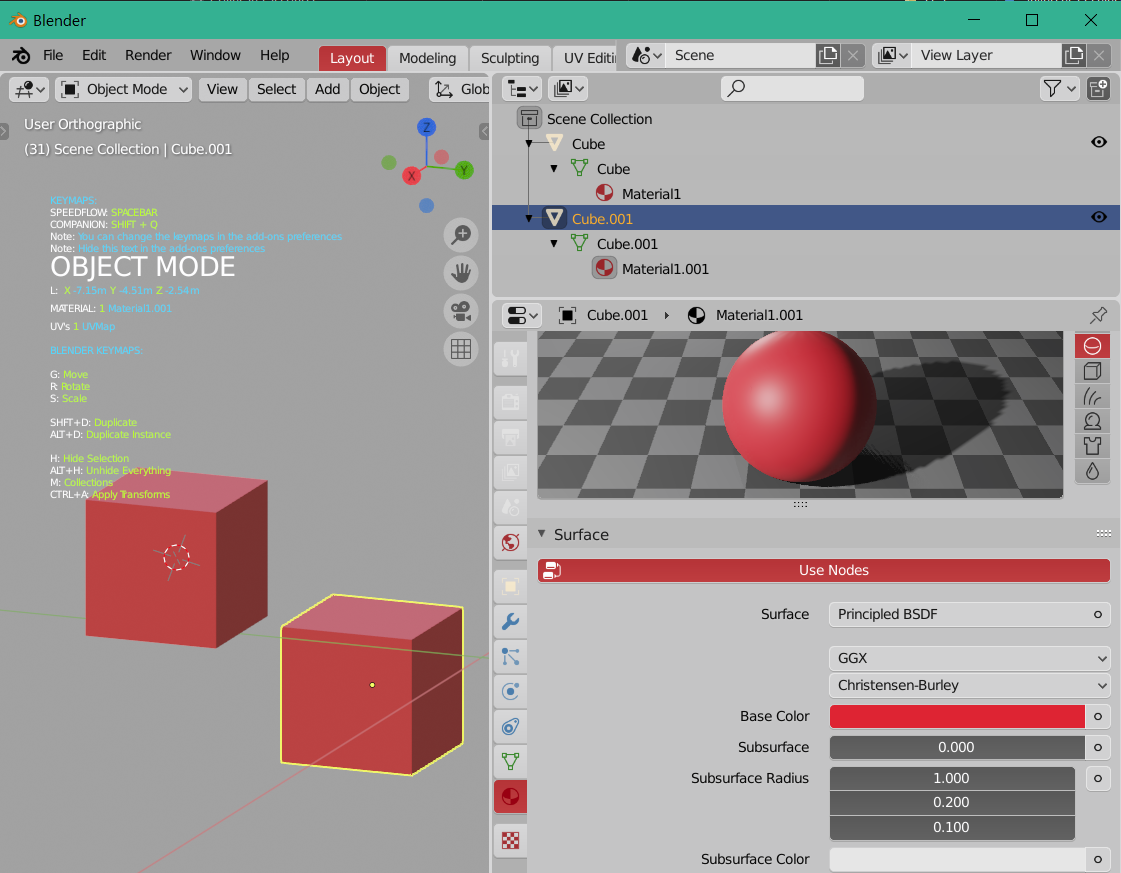Open Christensen-Burley subsurface method dropdown
This screenshot has height=873, width=1121.
(969, 686)
